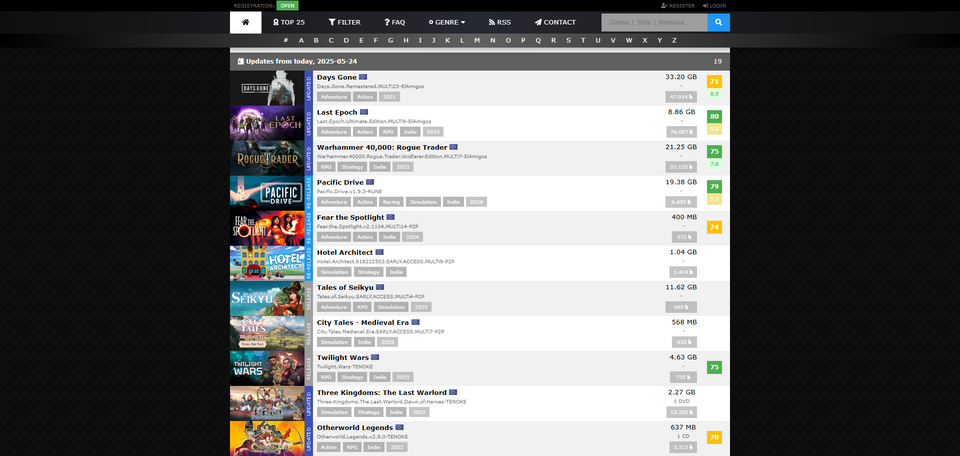The height and width of the screenshot is (456, 960).
Task: Open the Otherworld Legends title link
Action: tap(355, 427)
